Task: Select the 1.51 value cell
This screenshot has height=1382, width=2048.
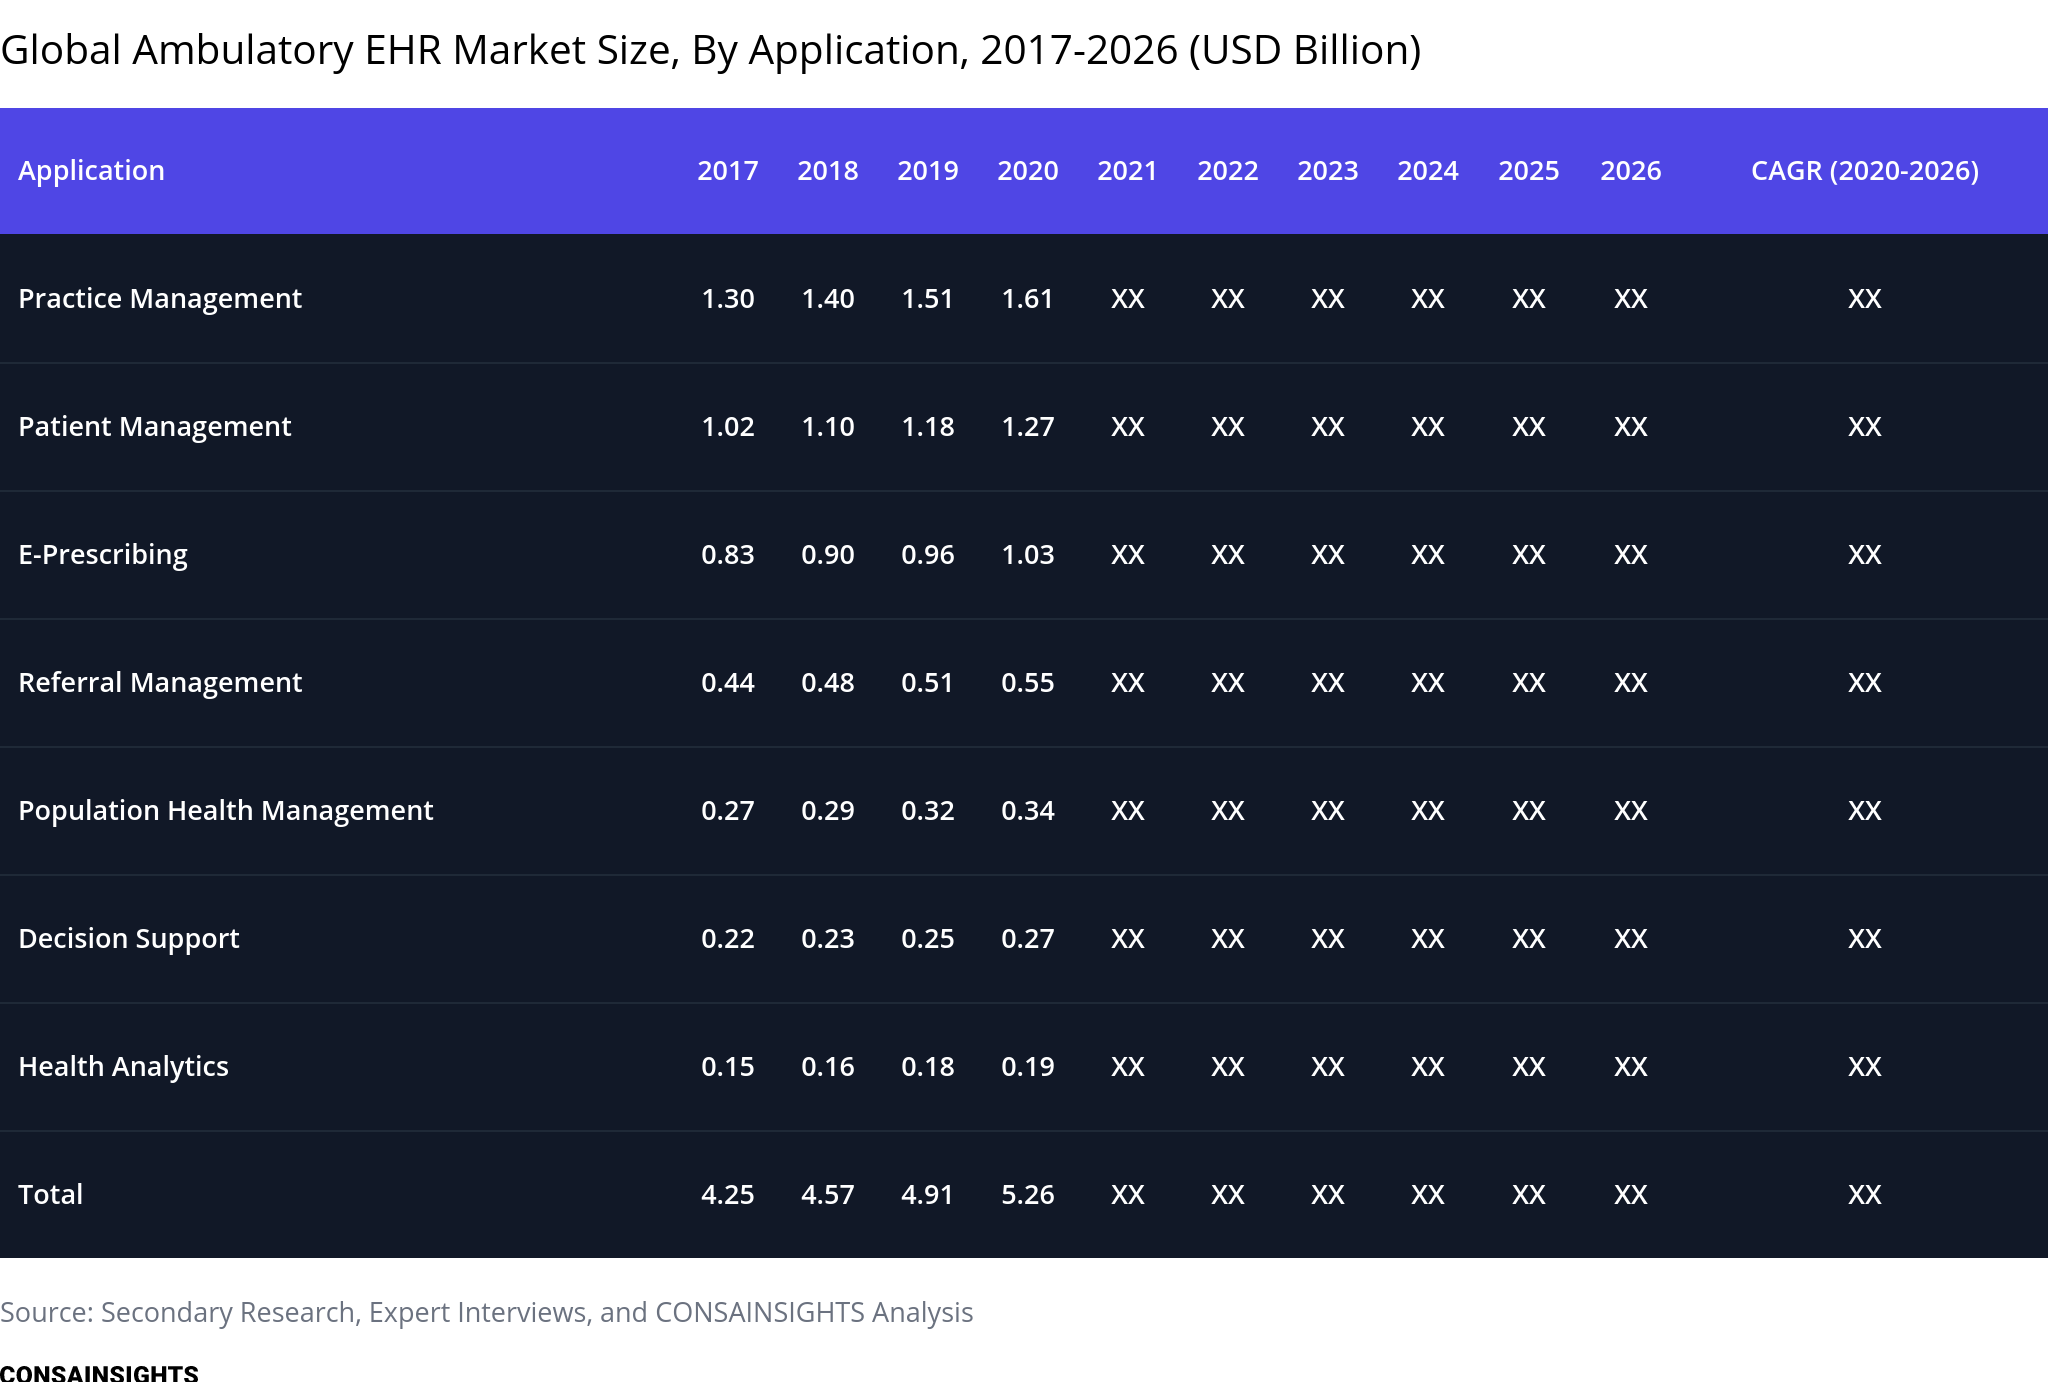Action: coord(928,299)
